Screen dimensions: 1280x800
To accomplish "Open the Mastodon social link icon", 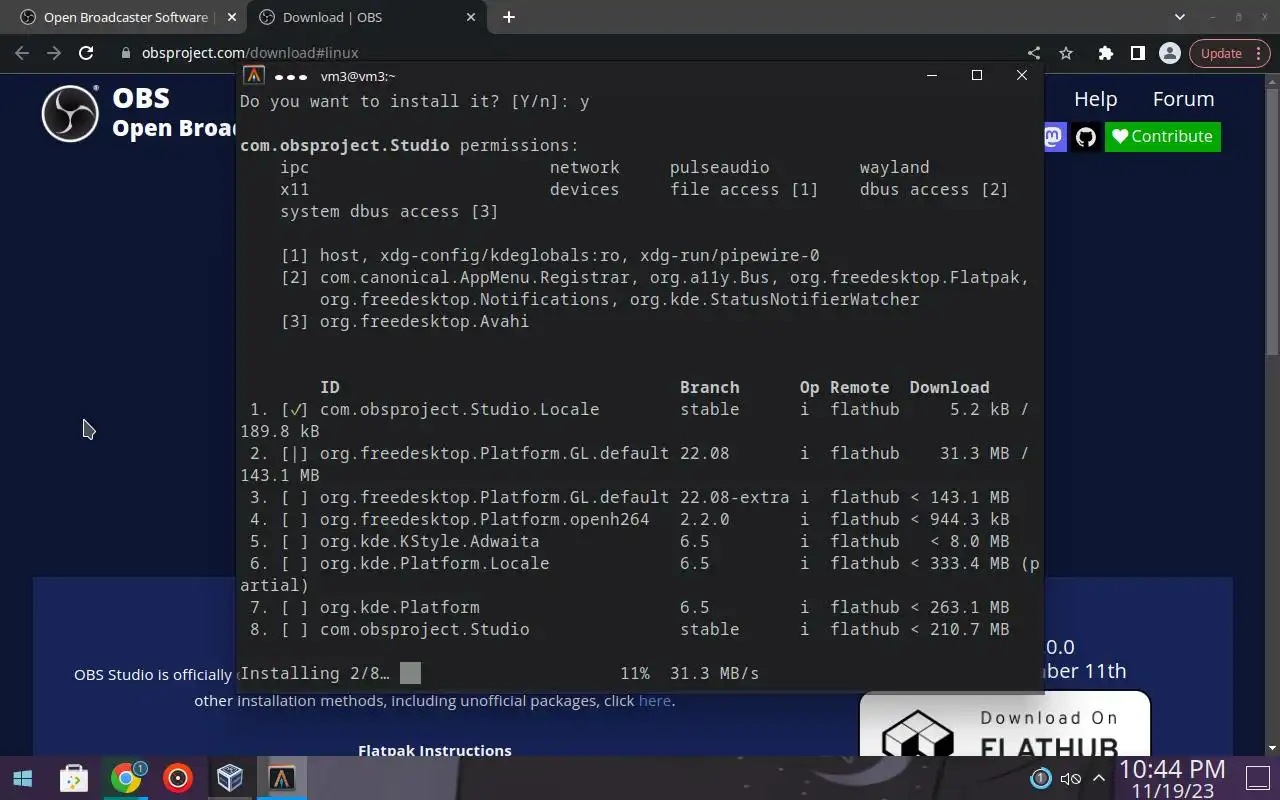I will pyautogui.click(x=1054, y=137).
